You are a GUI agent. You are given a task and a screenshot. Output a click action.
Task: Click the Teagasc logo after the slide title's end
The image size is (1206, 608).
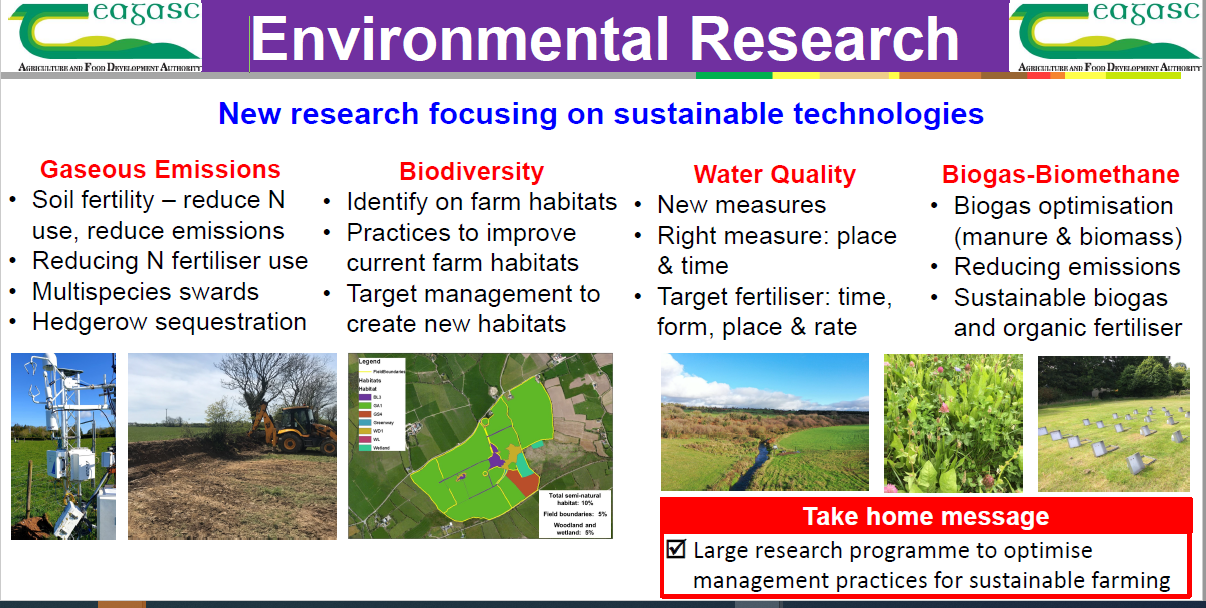tap(1105, 36)
